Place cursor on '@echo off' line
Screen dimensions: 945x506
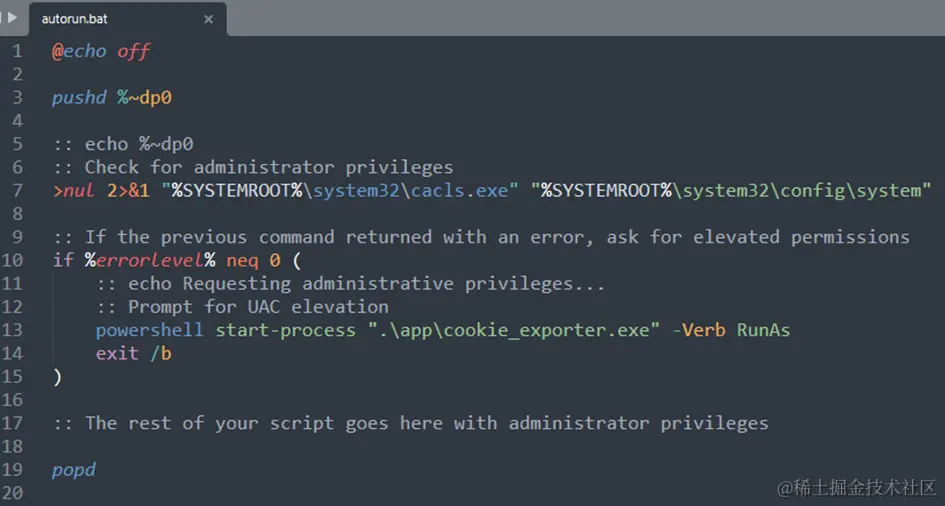(x=101, y=51)
